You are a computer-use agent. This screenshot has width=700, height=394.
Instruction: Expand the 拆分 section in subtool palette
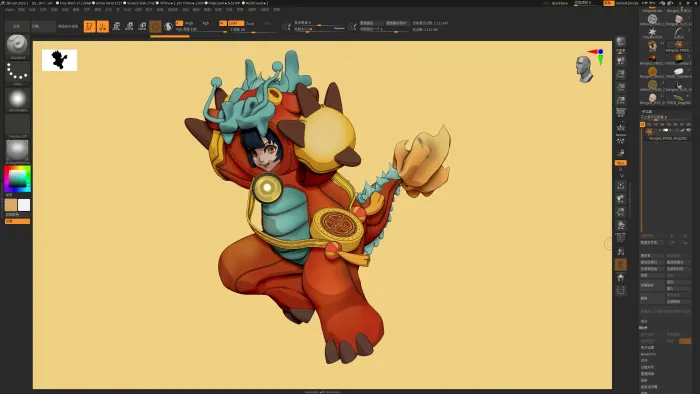(x=644, y=321)
